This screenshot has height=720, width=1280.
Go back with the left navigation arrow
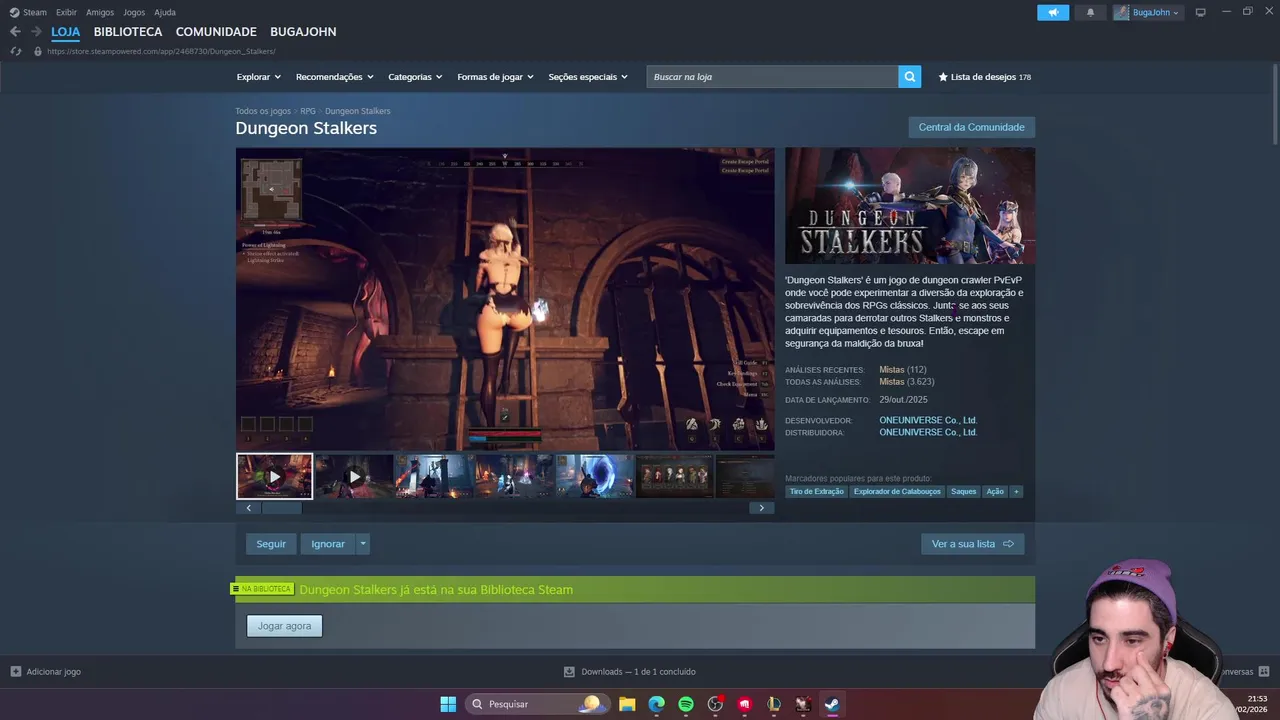[15, 32]
